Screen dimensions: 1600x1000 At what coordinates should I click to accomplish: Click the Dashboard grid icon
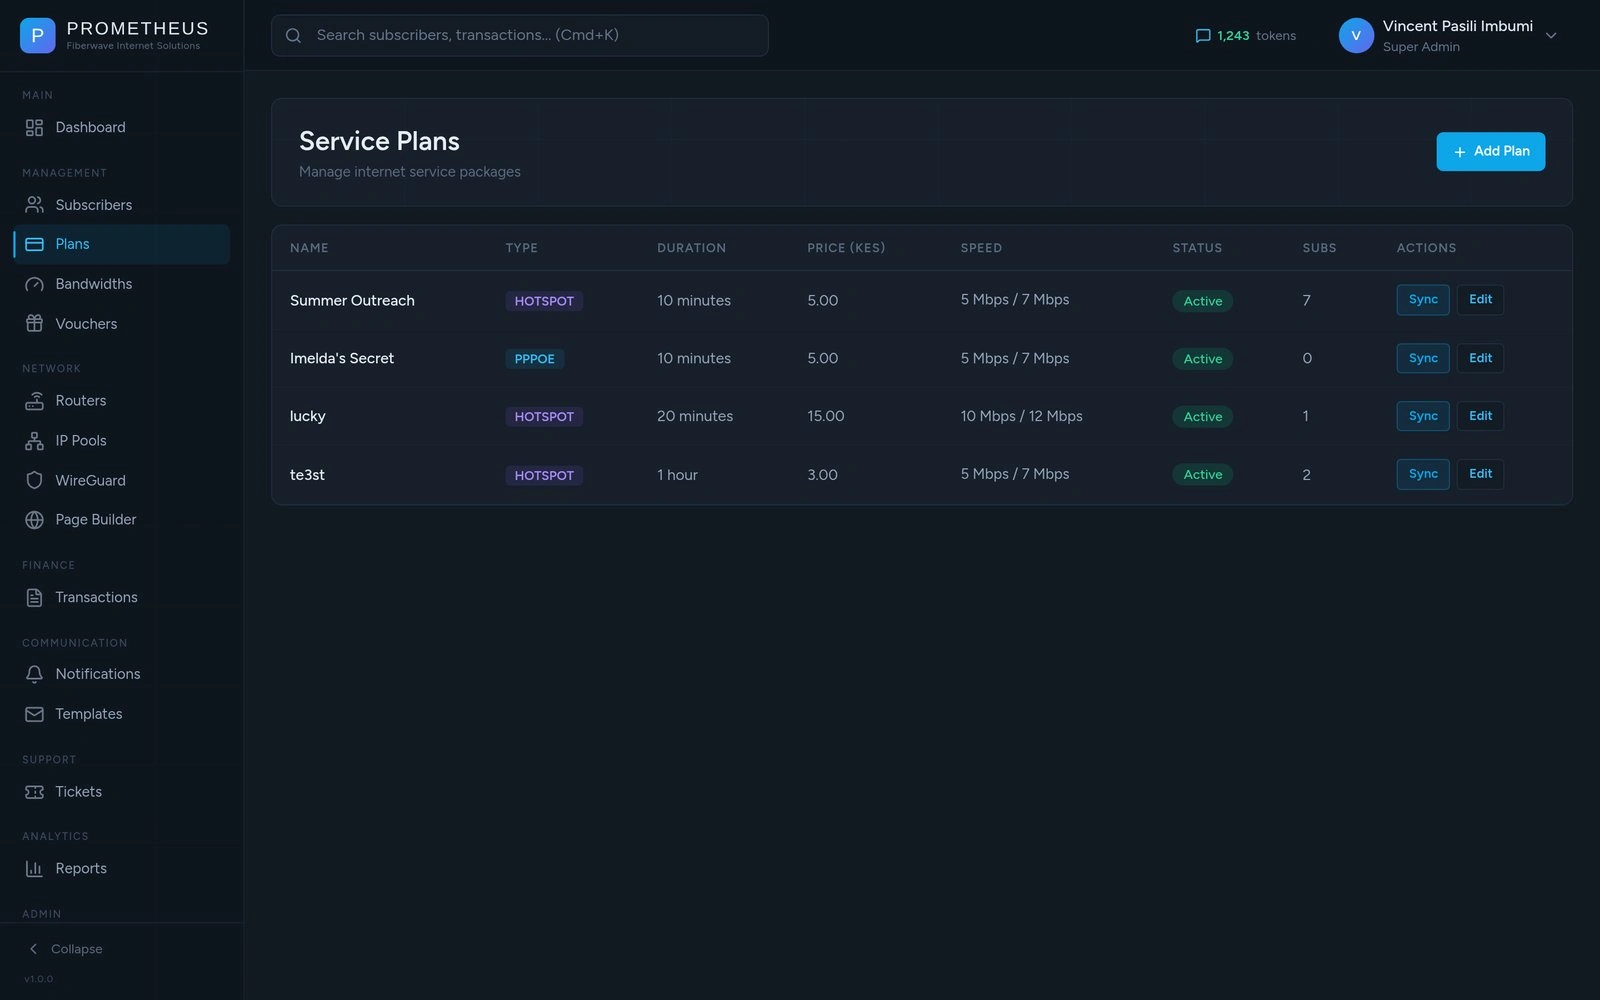click(34, 128)
